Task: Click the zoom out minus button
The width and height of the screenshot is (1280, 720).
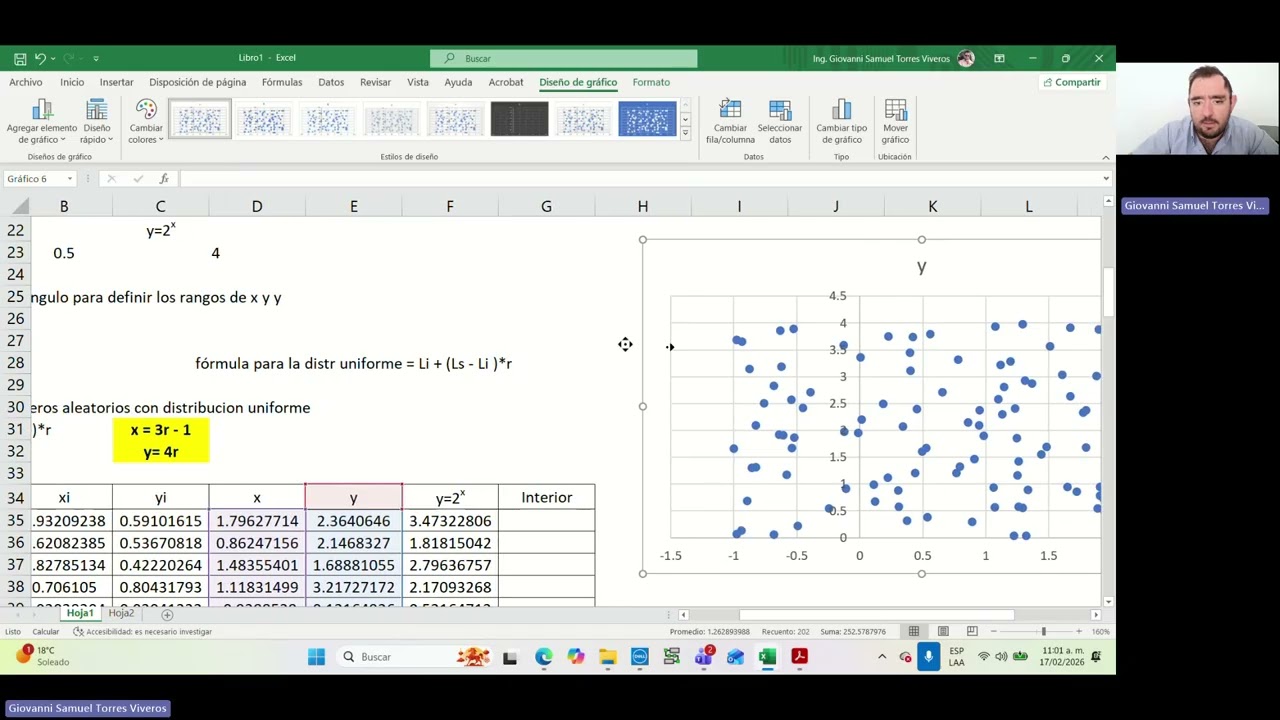Action: coord(993,631)
